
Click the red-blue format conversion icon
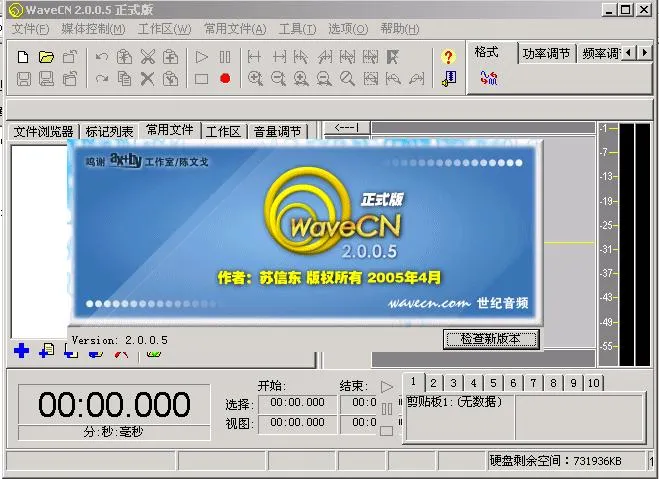(x=489, y=78)
